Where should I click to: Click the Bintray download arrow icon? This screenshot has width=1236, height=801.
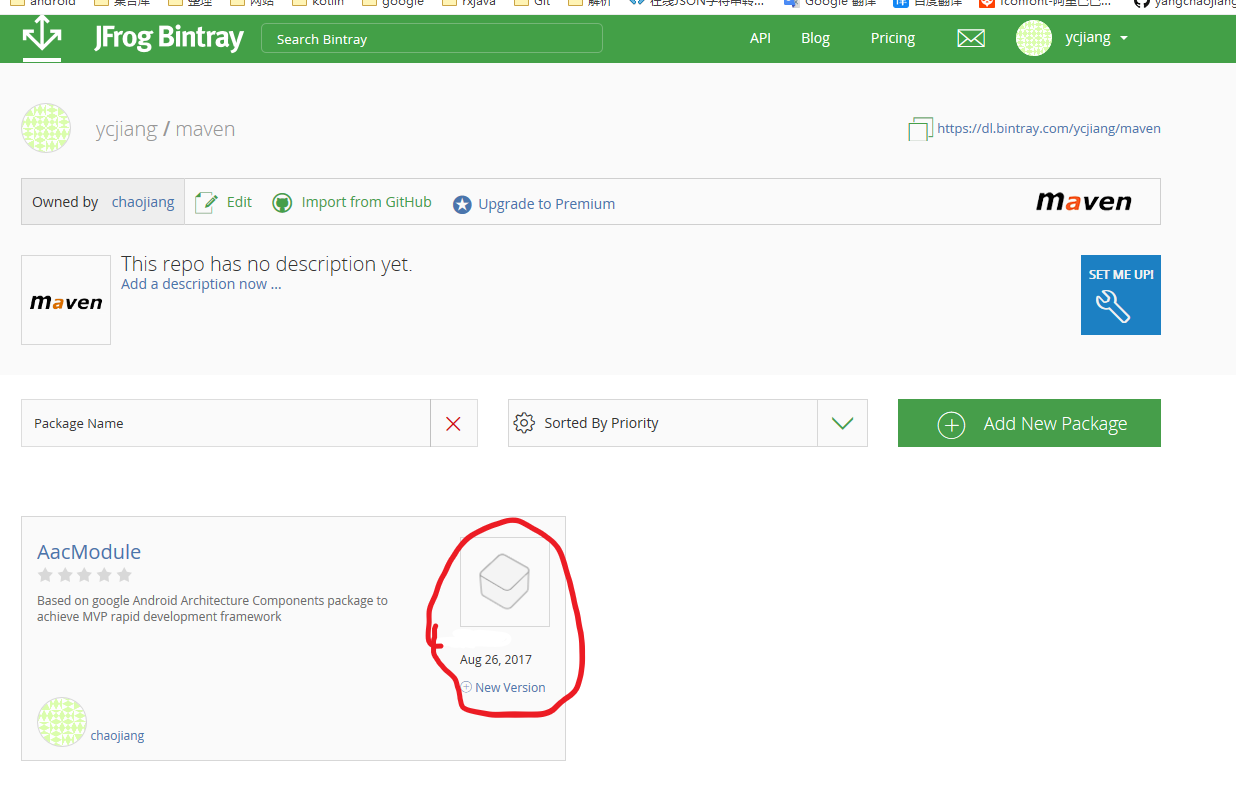pyautogui.click(x=42, y=37)
